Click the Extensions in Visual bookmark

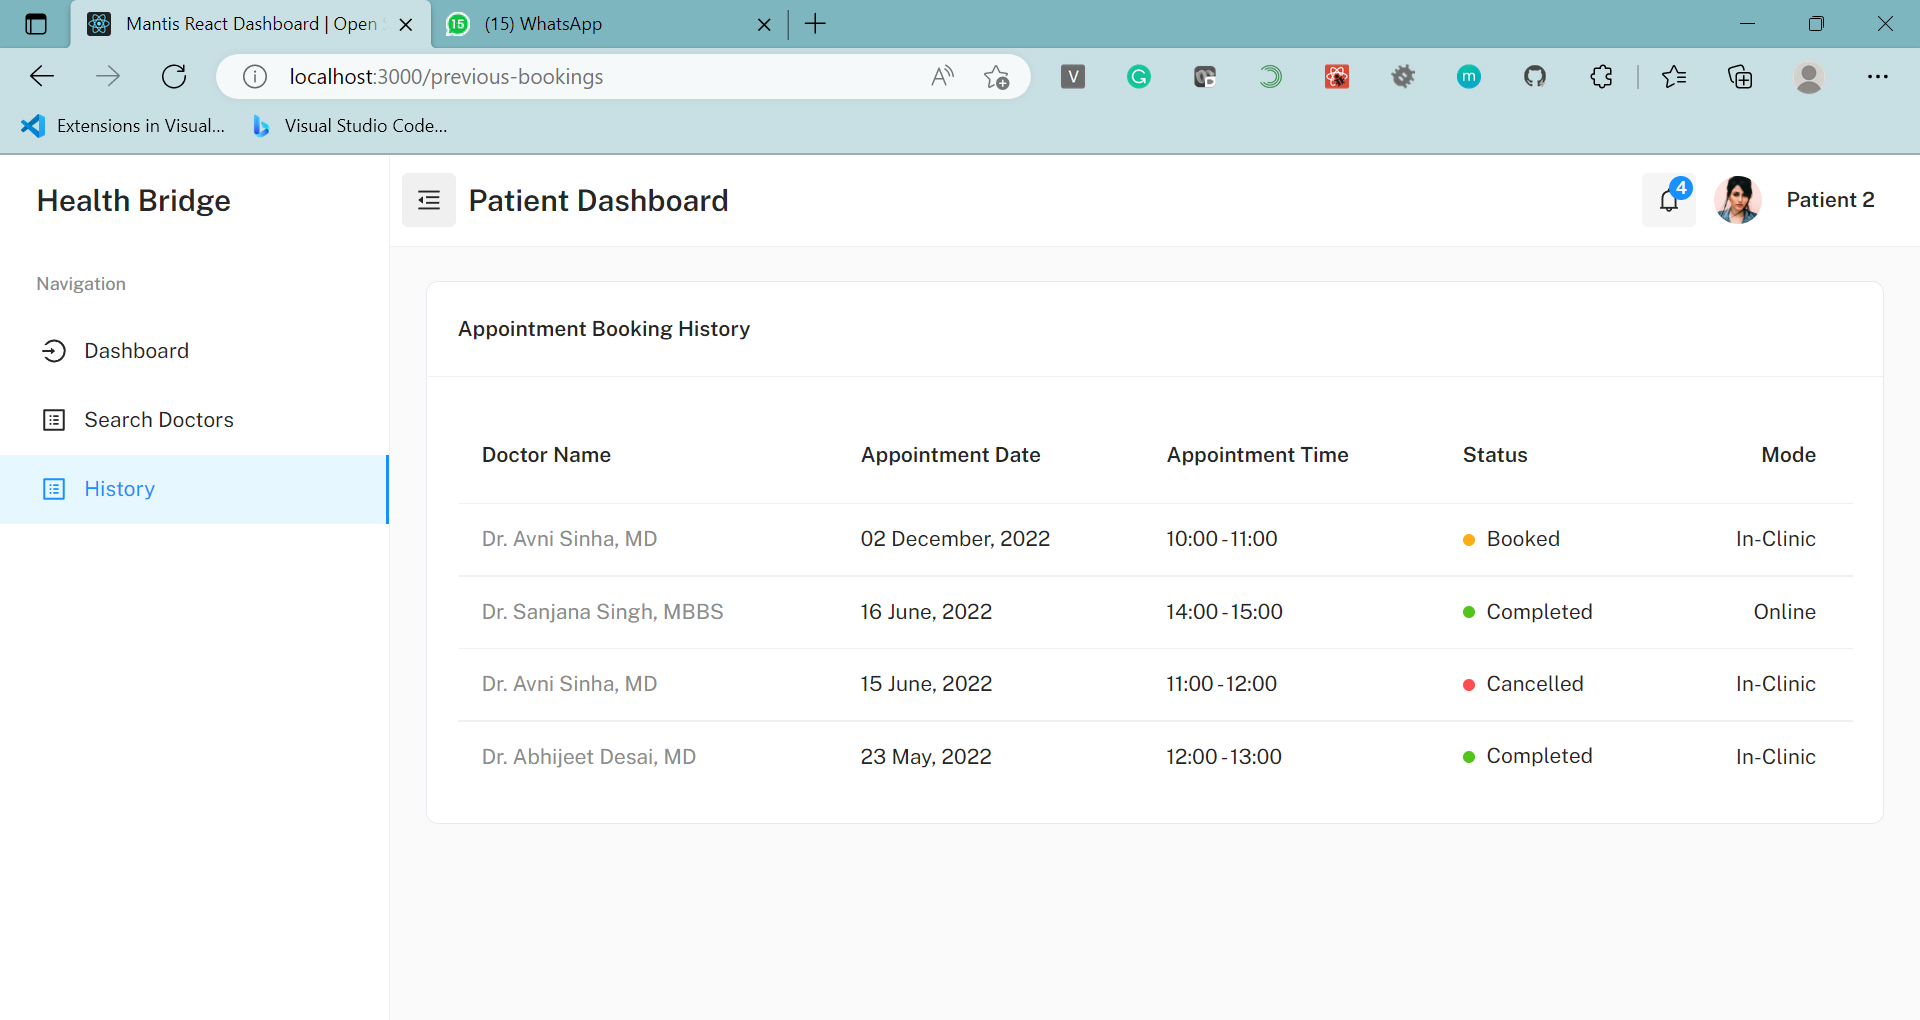coord(124,126)
